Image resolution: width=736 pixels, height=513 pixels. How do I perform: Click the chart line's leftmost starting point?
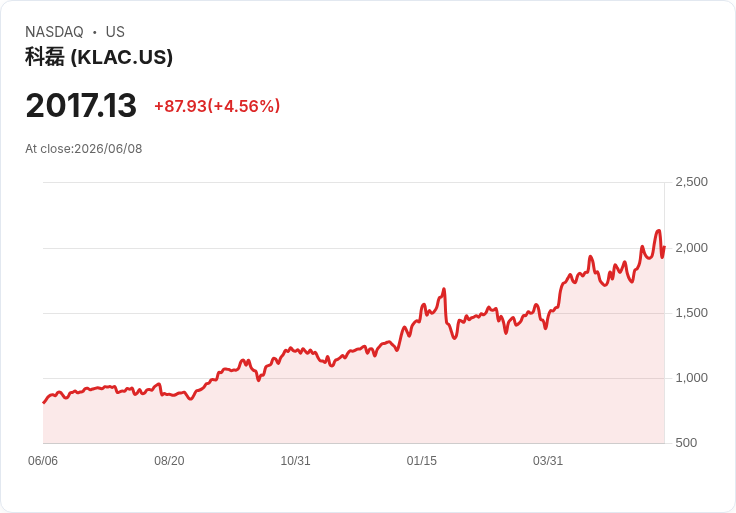(44, 402)
